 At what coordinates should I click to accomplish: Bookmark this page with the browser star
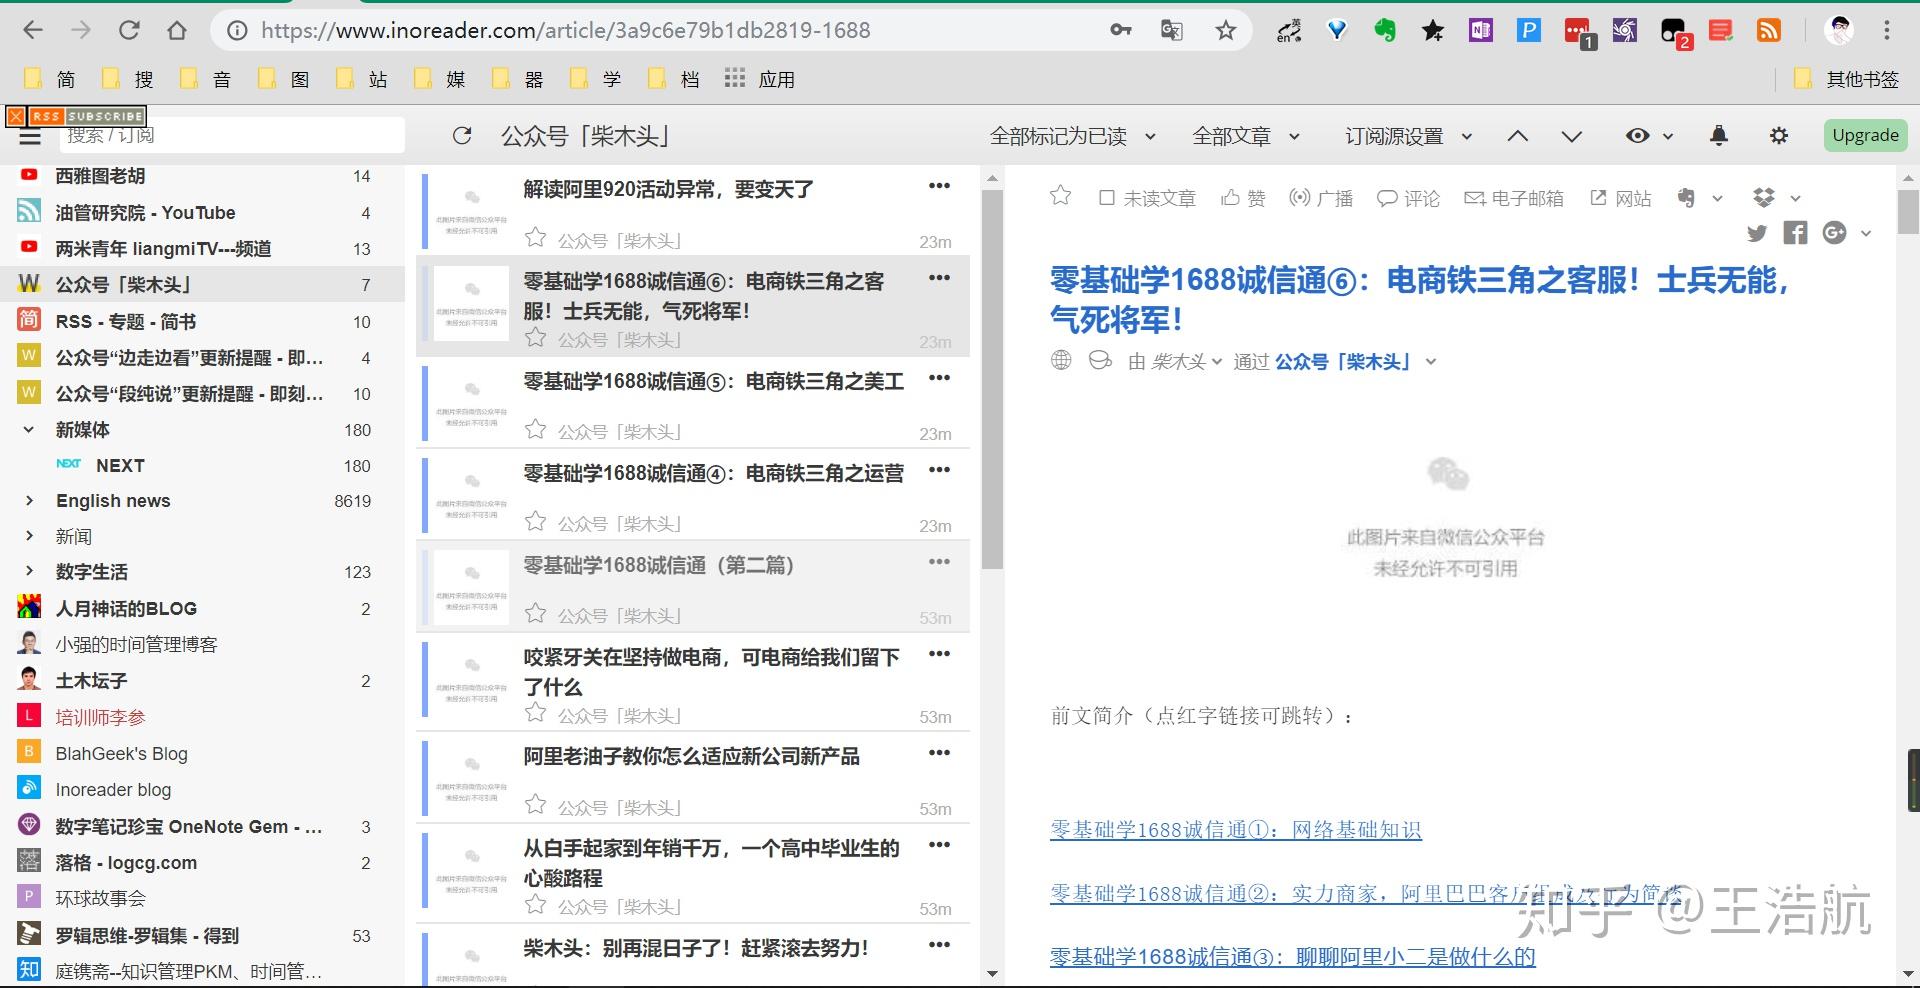[1226, 30]
